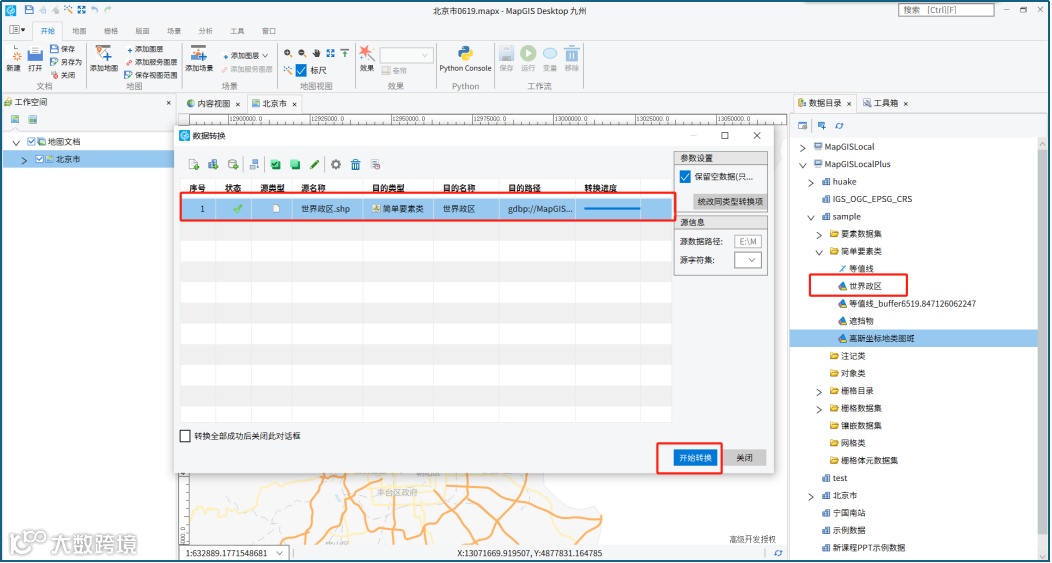Click the 关闭 close document ribbon button
This screenshot has width=1052, height=563.
[64, 75]
